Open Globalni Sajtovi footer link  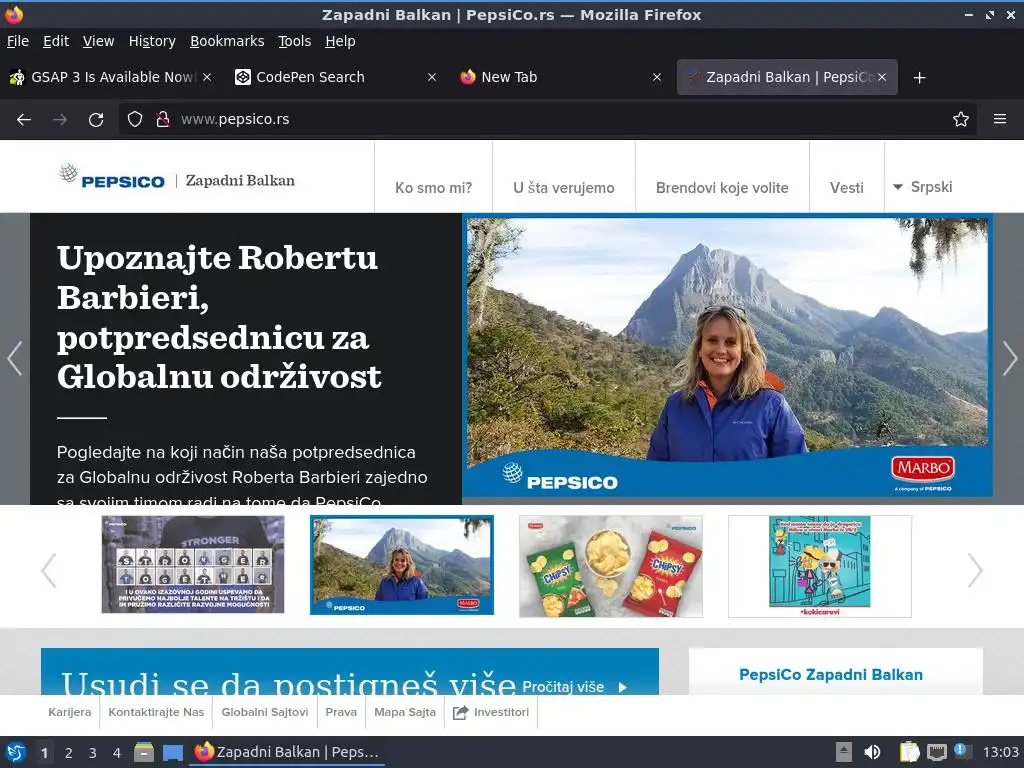[x=264, y=712]
